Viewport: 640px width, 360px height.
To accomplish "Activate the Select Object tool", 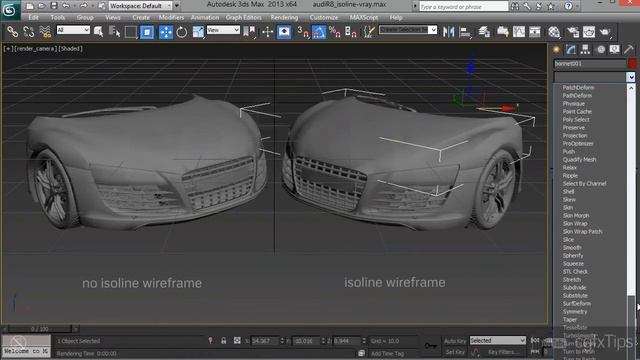I will coord(98,31).
